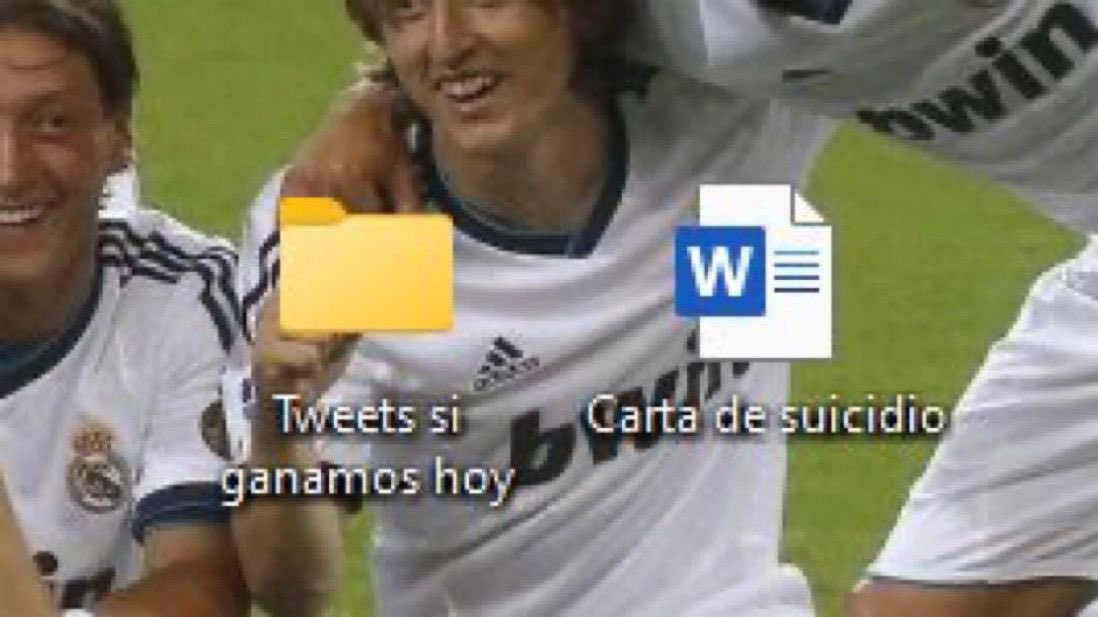This screenshot has width=1098, height=617.
Task: Click the 'Carta de suicidio' file name
Action: click(766, 416)
